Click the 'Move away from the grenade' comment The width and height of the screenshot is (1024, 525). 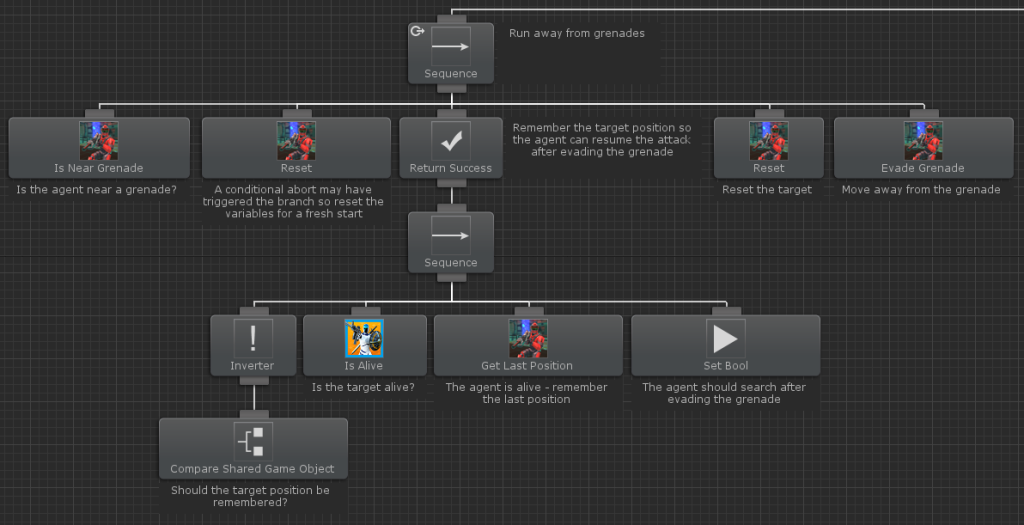point(921,189)
